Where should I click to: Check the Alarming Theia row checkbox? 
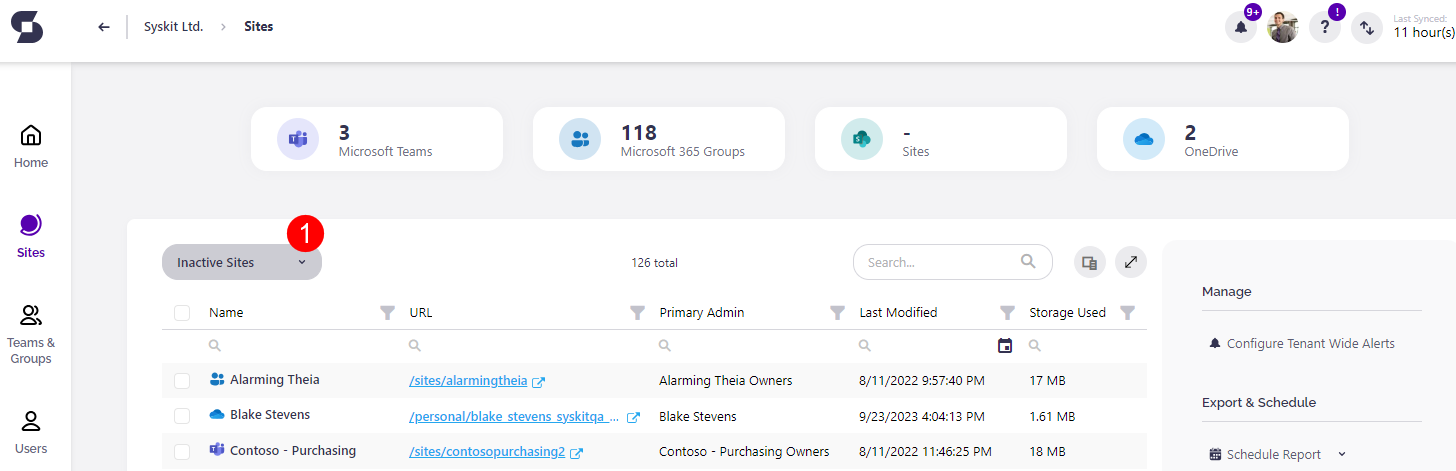(x=182, y=380)
